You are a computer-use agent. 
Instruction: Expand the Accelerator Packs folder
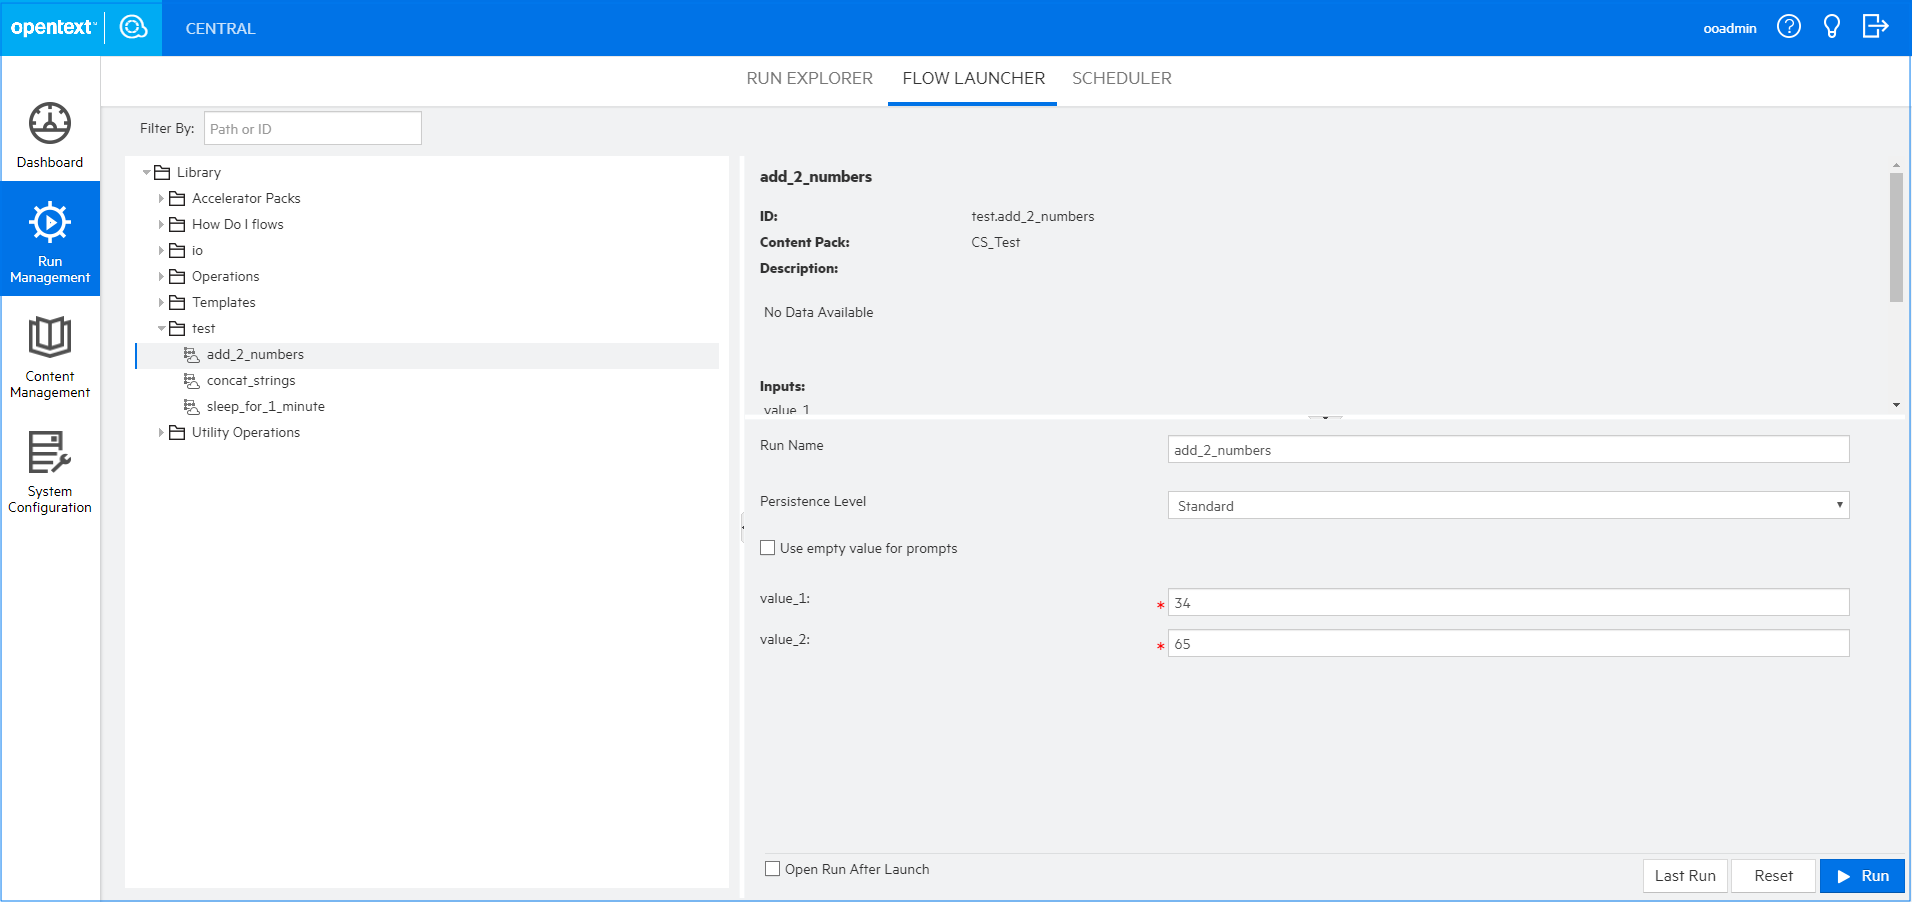point(162,198)
